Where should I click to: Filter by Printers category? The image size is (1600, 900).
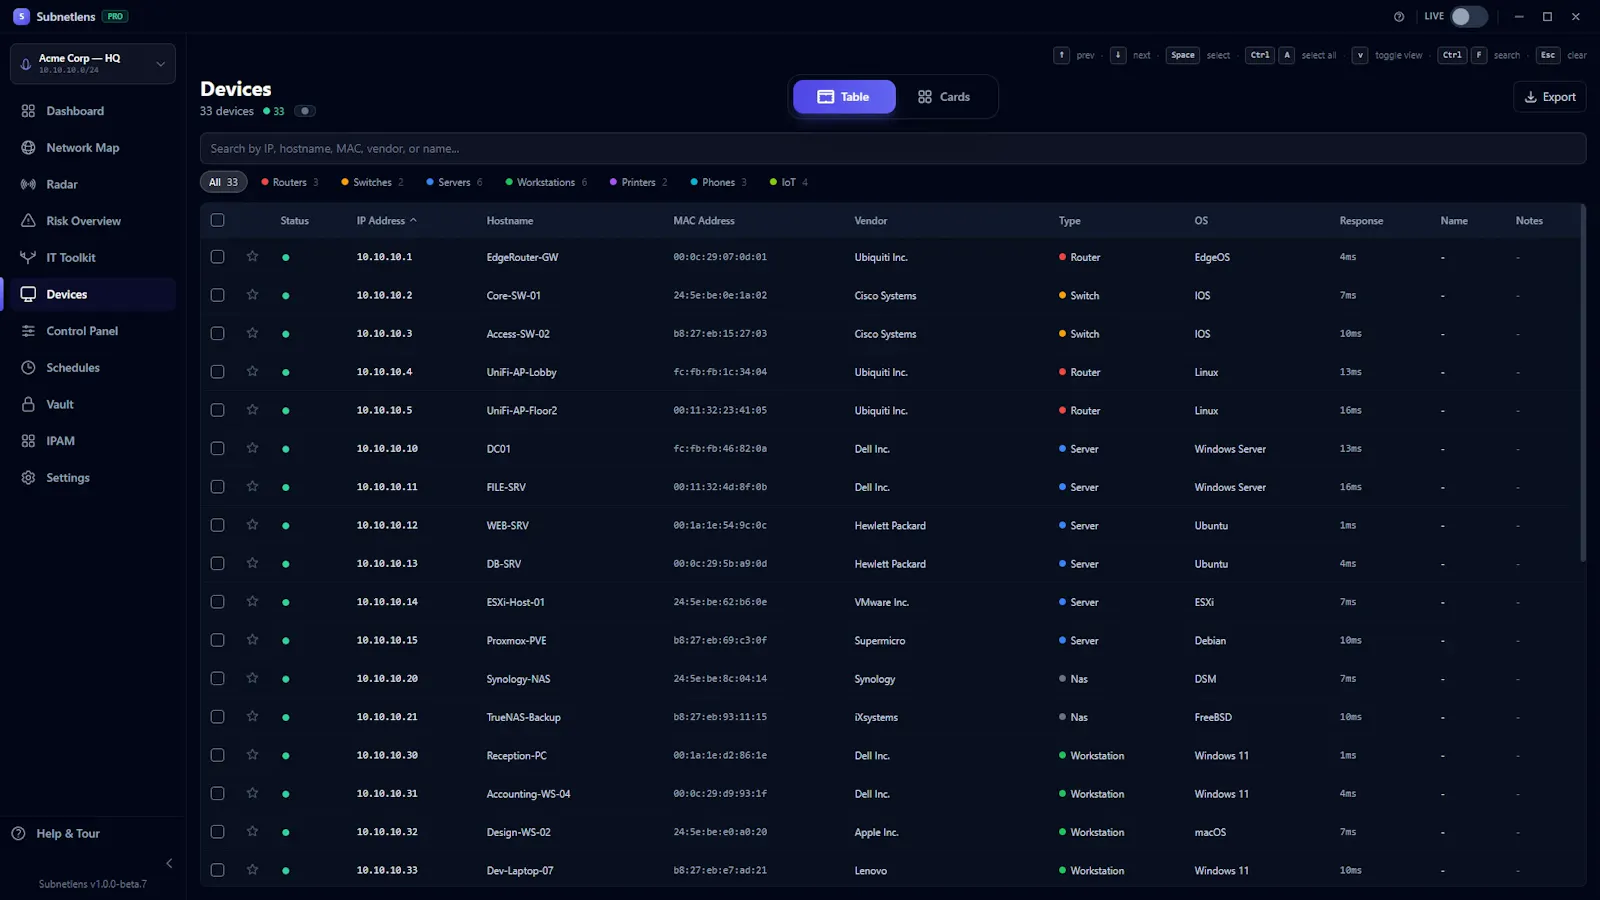pos(639,182)
